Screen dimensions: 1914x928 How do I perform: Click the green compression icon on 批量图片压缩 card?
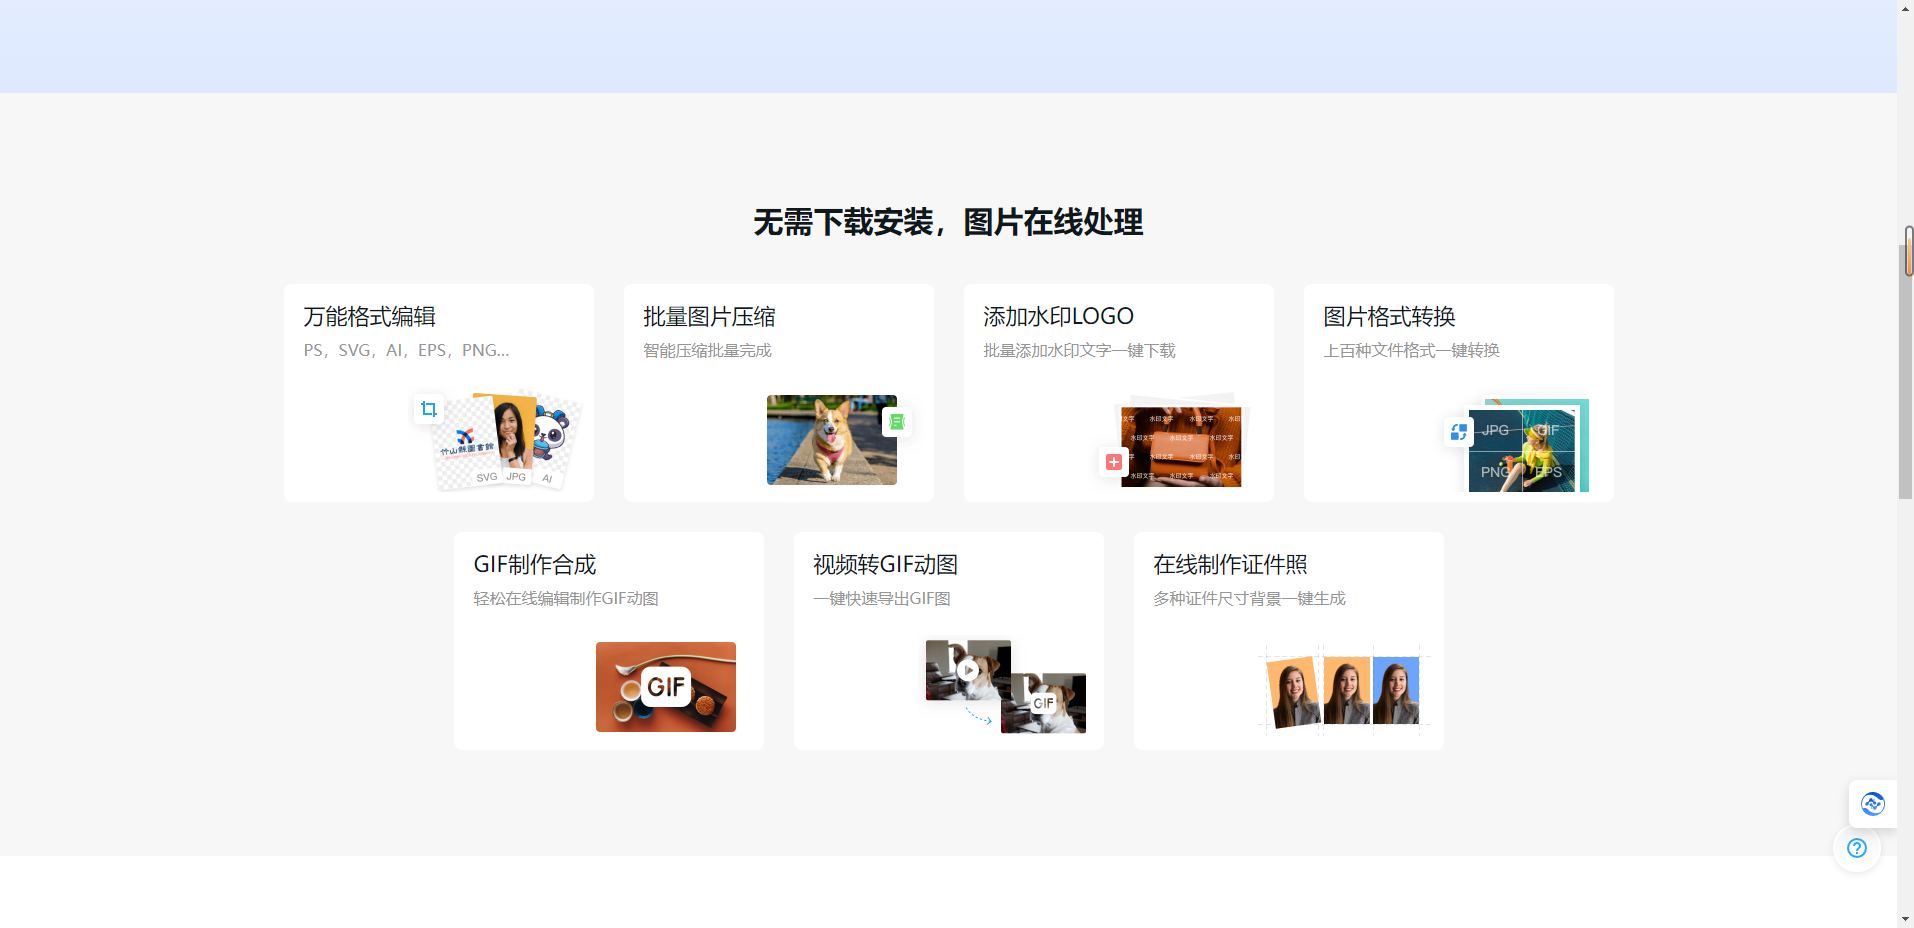click(x=897, y=422)
